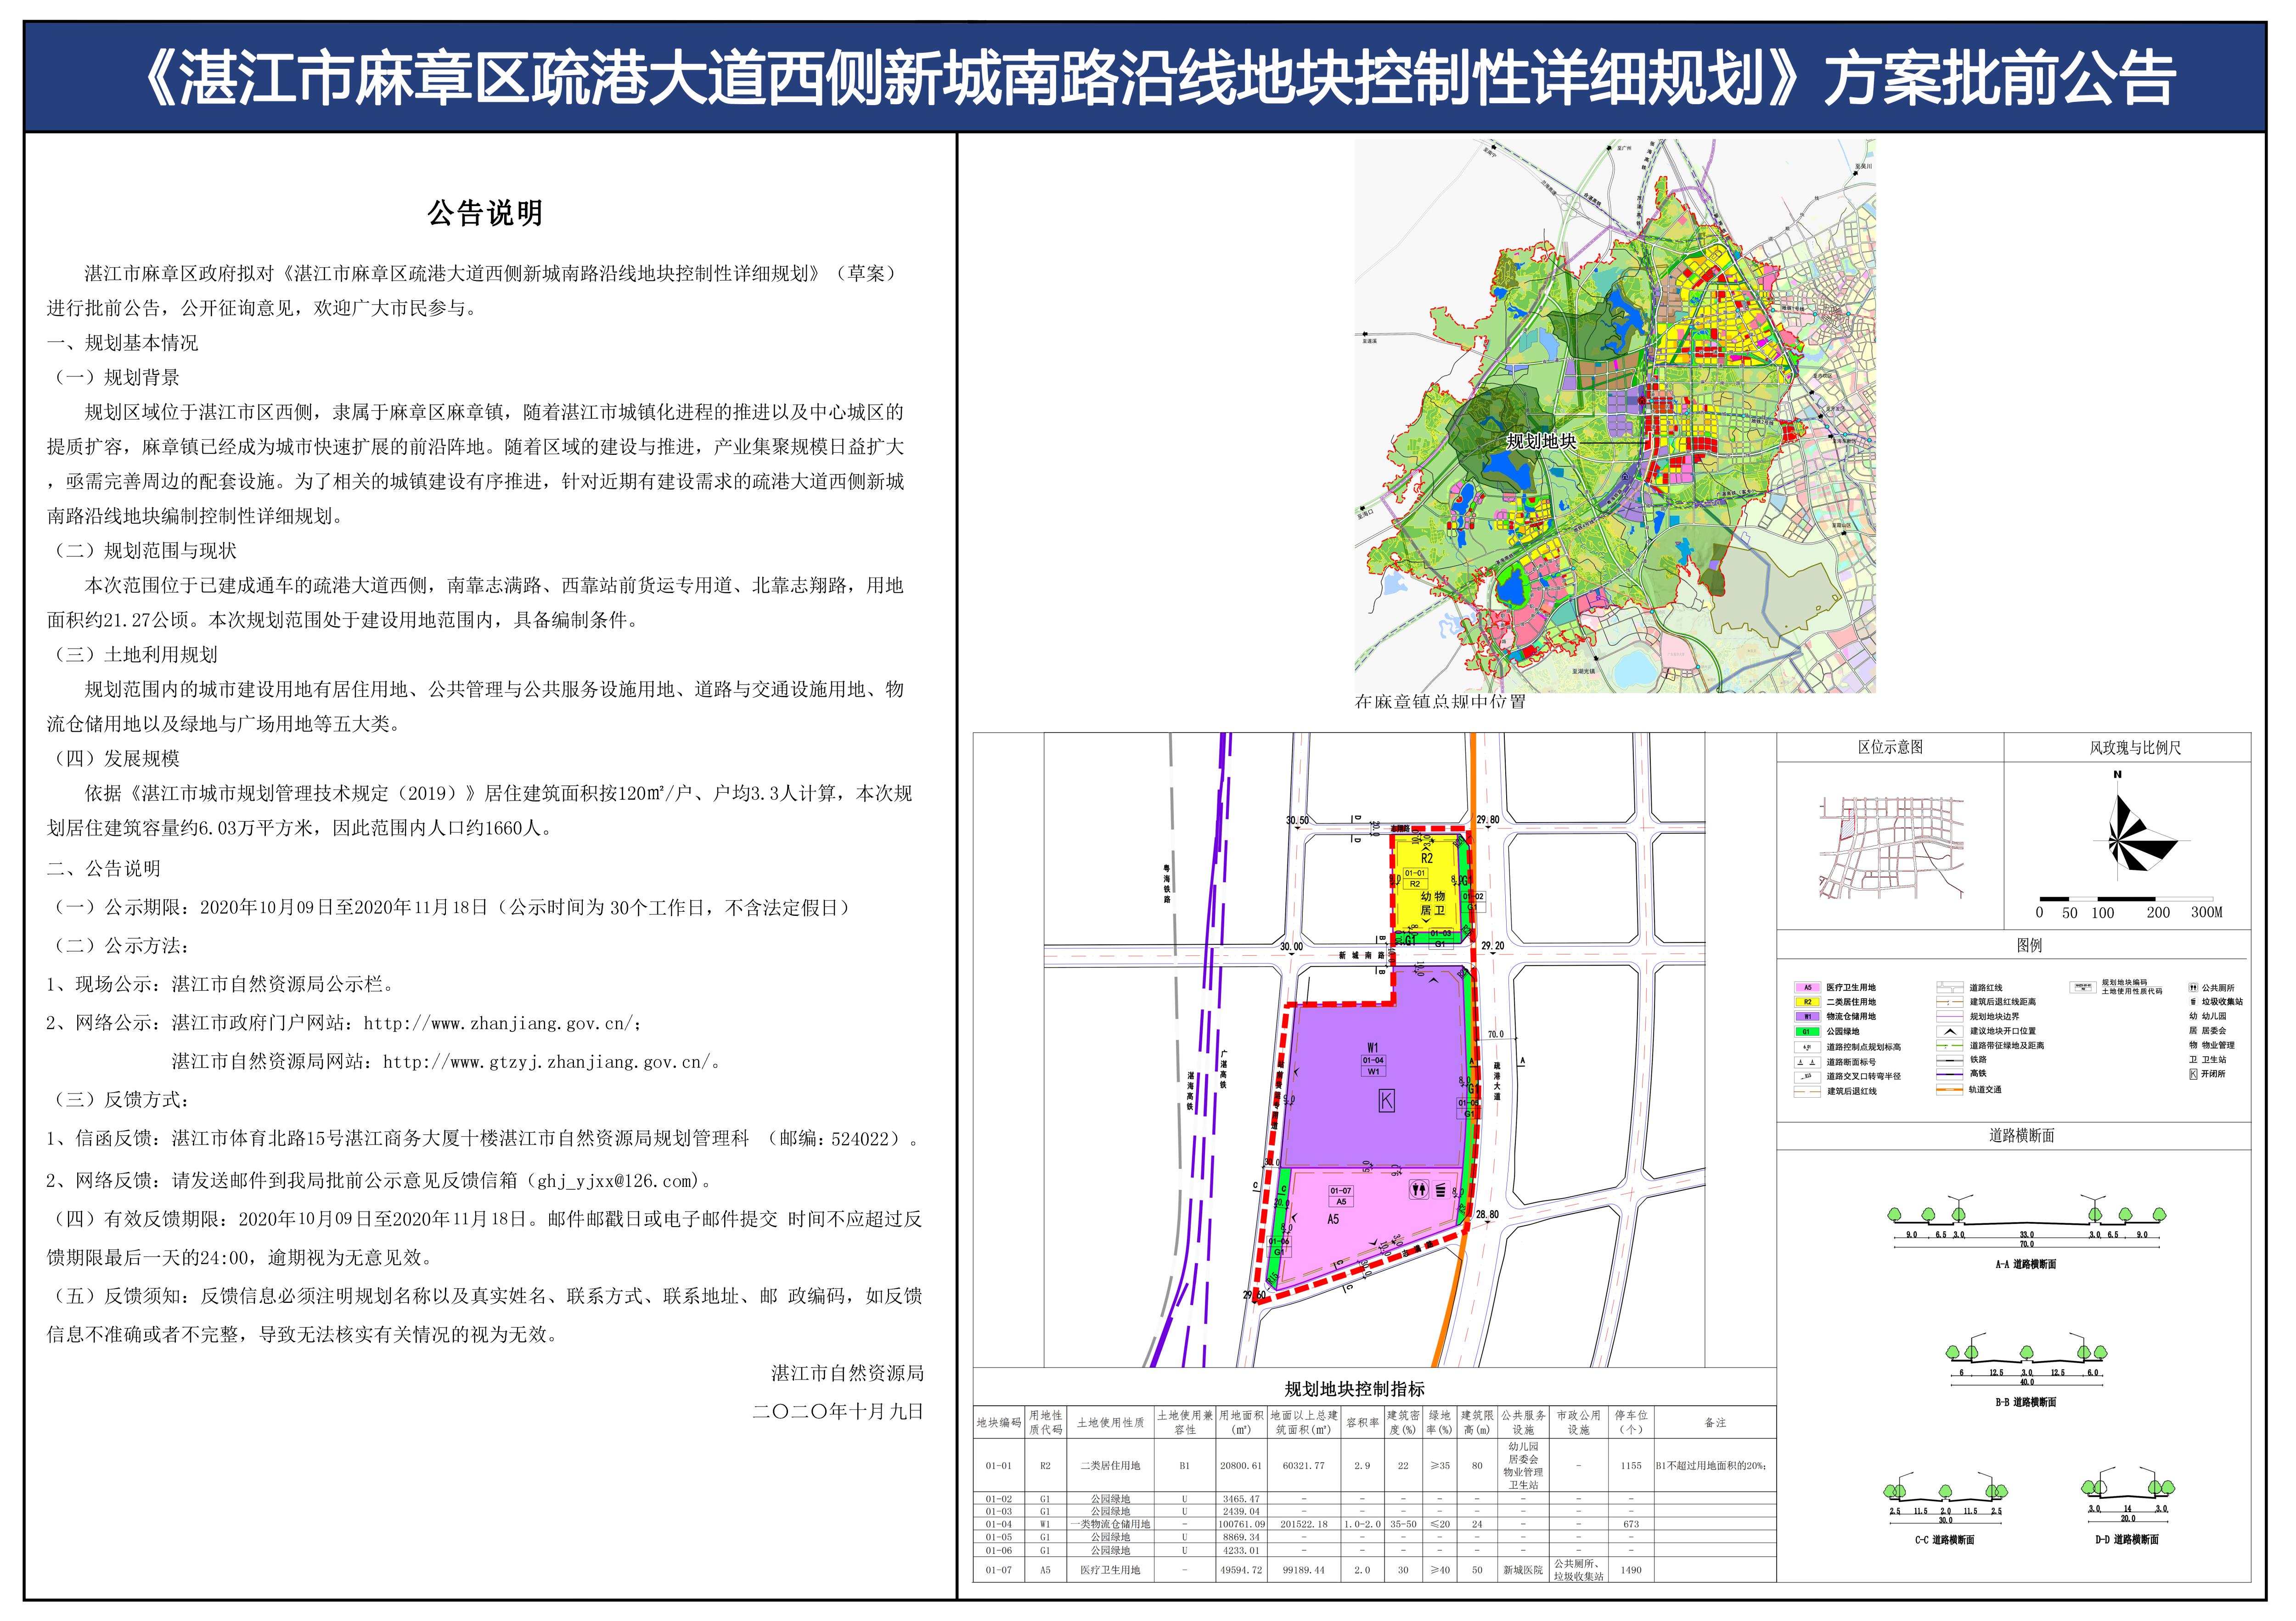Click the 01-04 W1 plot label on the map
This screenshot has width=2296, height=1621.
tap(1373, 1066)
